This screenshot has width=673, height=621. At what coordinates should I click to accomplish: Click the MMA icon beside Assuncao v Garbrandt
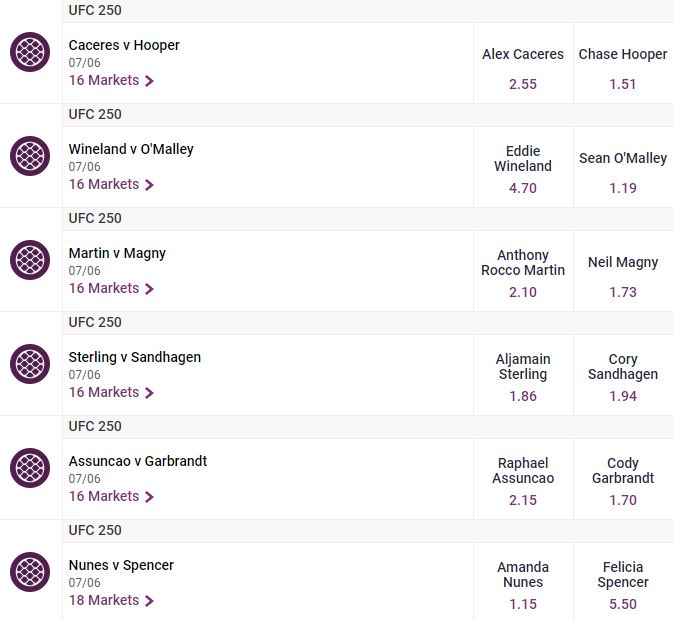pos(30,468)
